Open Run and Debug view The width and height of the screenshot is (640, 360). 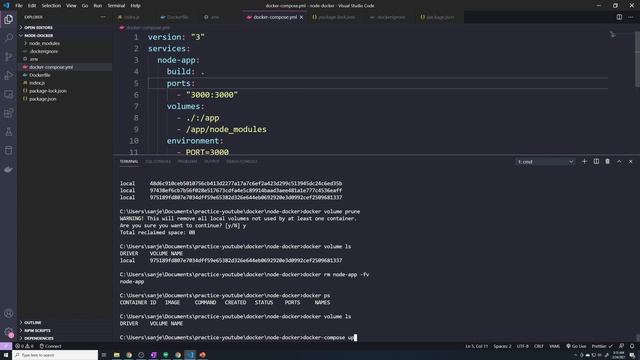pos(9,76)
